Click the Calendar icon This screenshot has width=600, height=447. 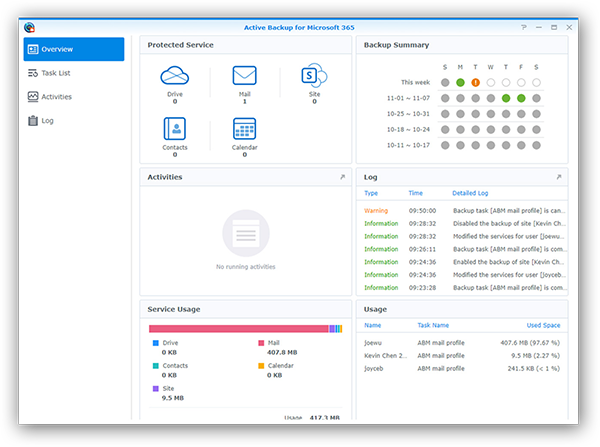244,129
